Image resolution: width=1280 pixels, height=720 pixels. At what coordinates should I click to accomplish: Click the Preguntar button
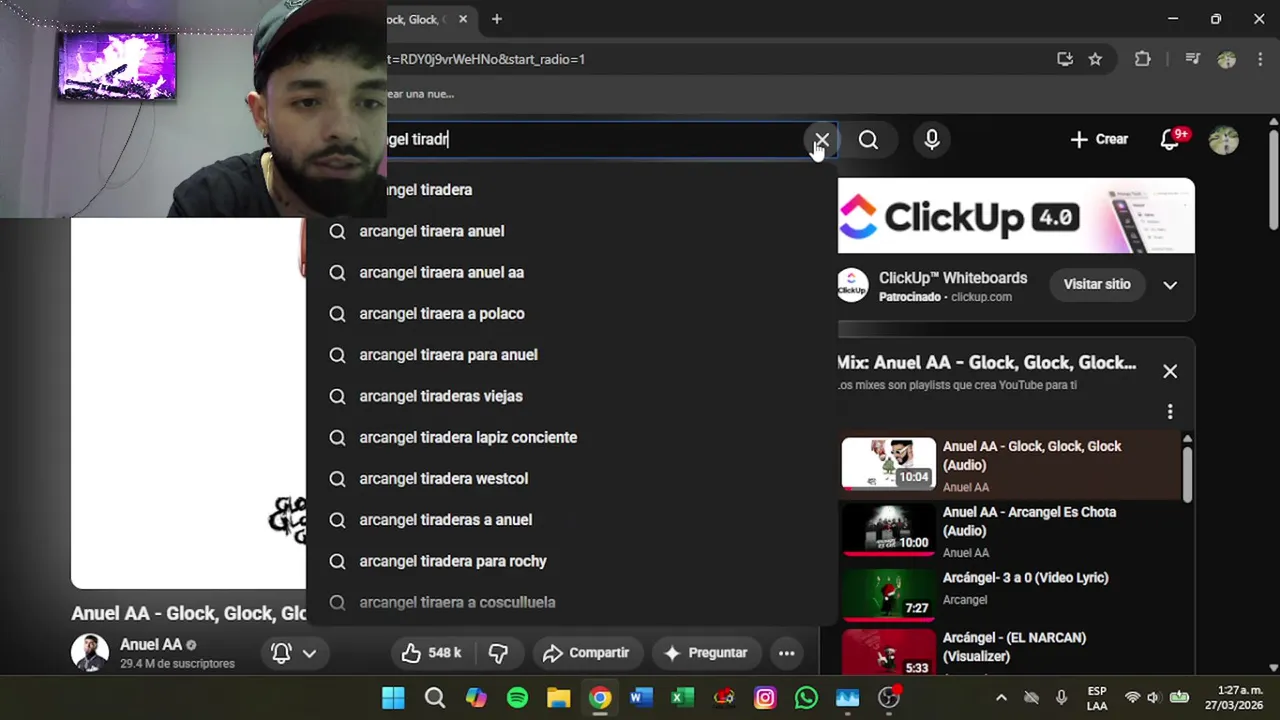(705, 653)
